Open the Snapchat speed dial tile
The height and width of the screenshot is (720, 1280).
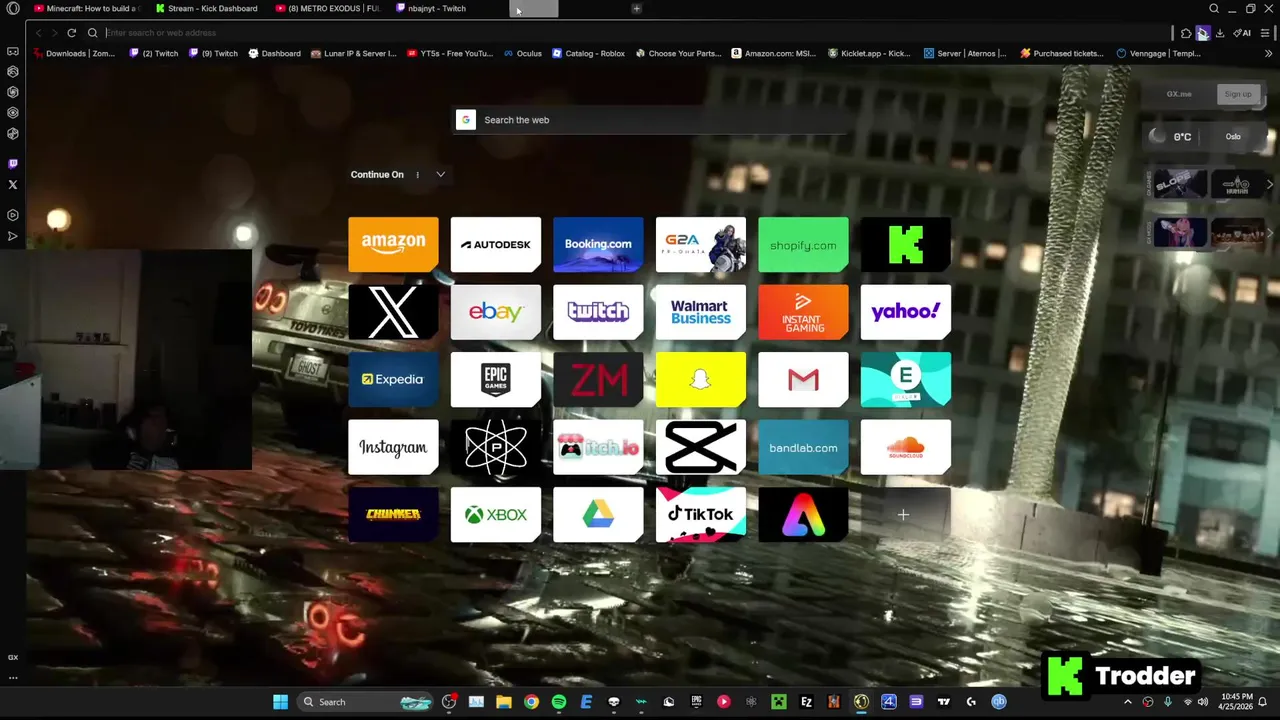click(701, 380)
